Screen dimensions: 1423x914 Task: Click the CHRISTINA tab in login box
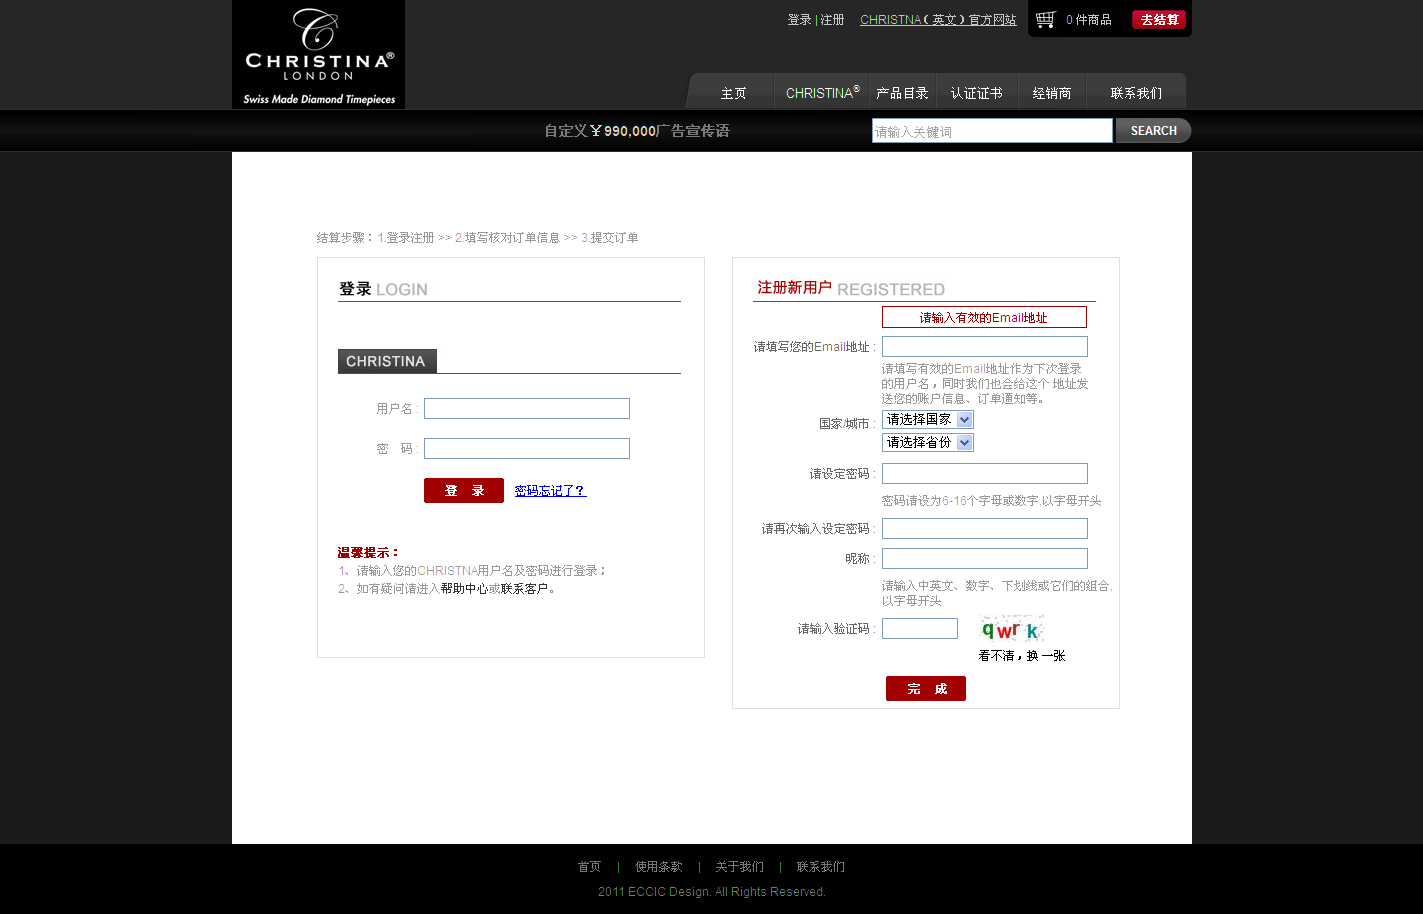click(387, 361)
